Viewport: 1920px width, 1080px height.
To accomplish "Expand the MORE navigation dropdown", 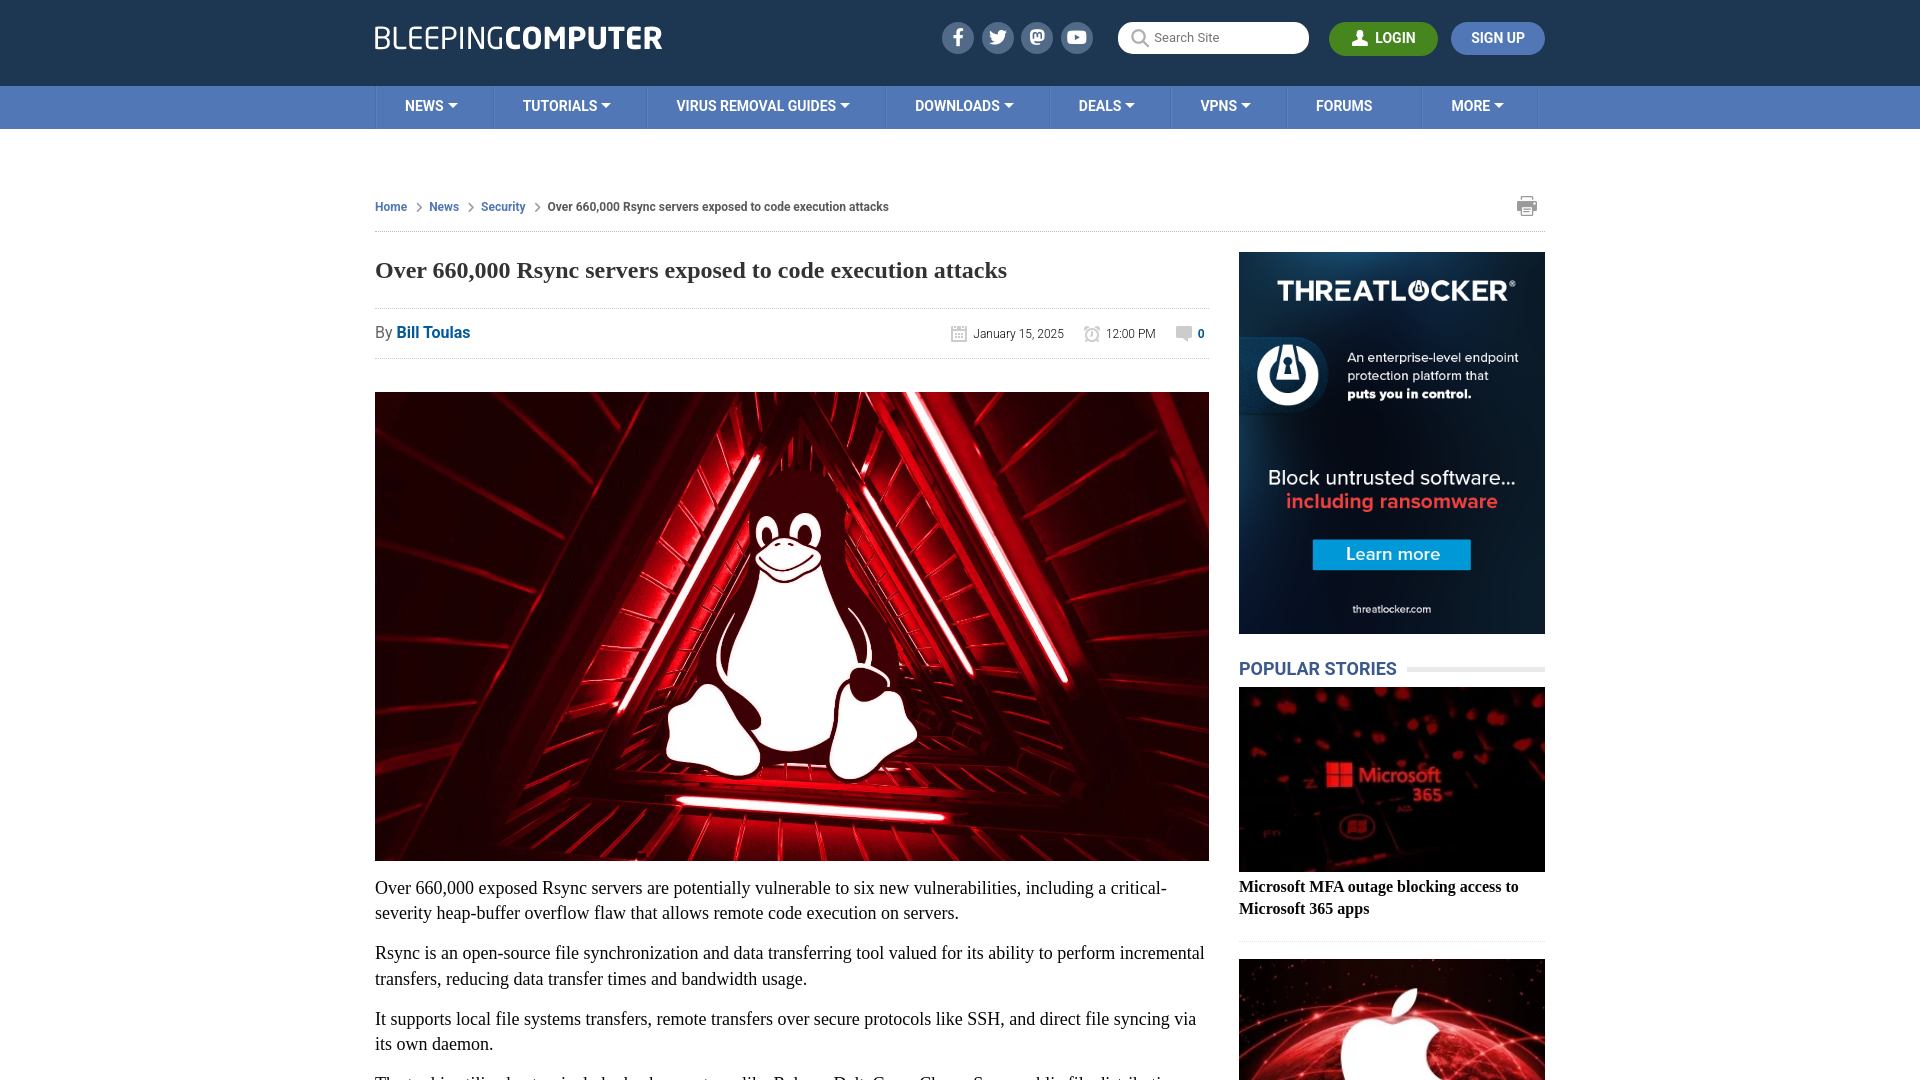I will (1478, 105).
